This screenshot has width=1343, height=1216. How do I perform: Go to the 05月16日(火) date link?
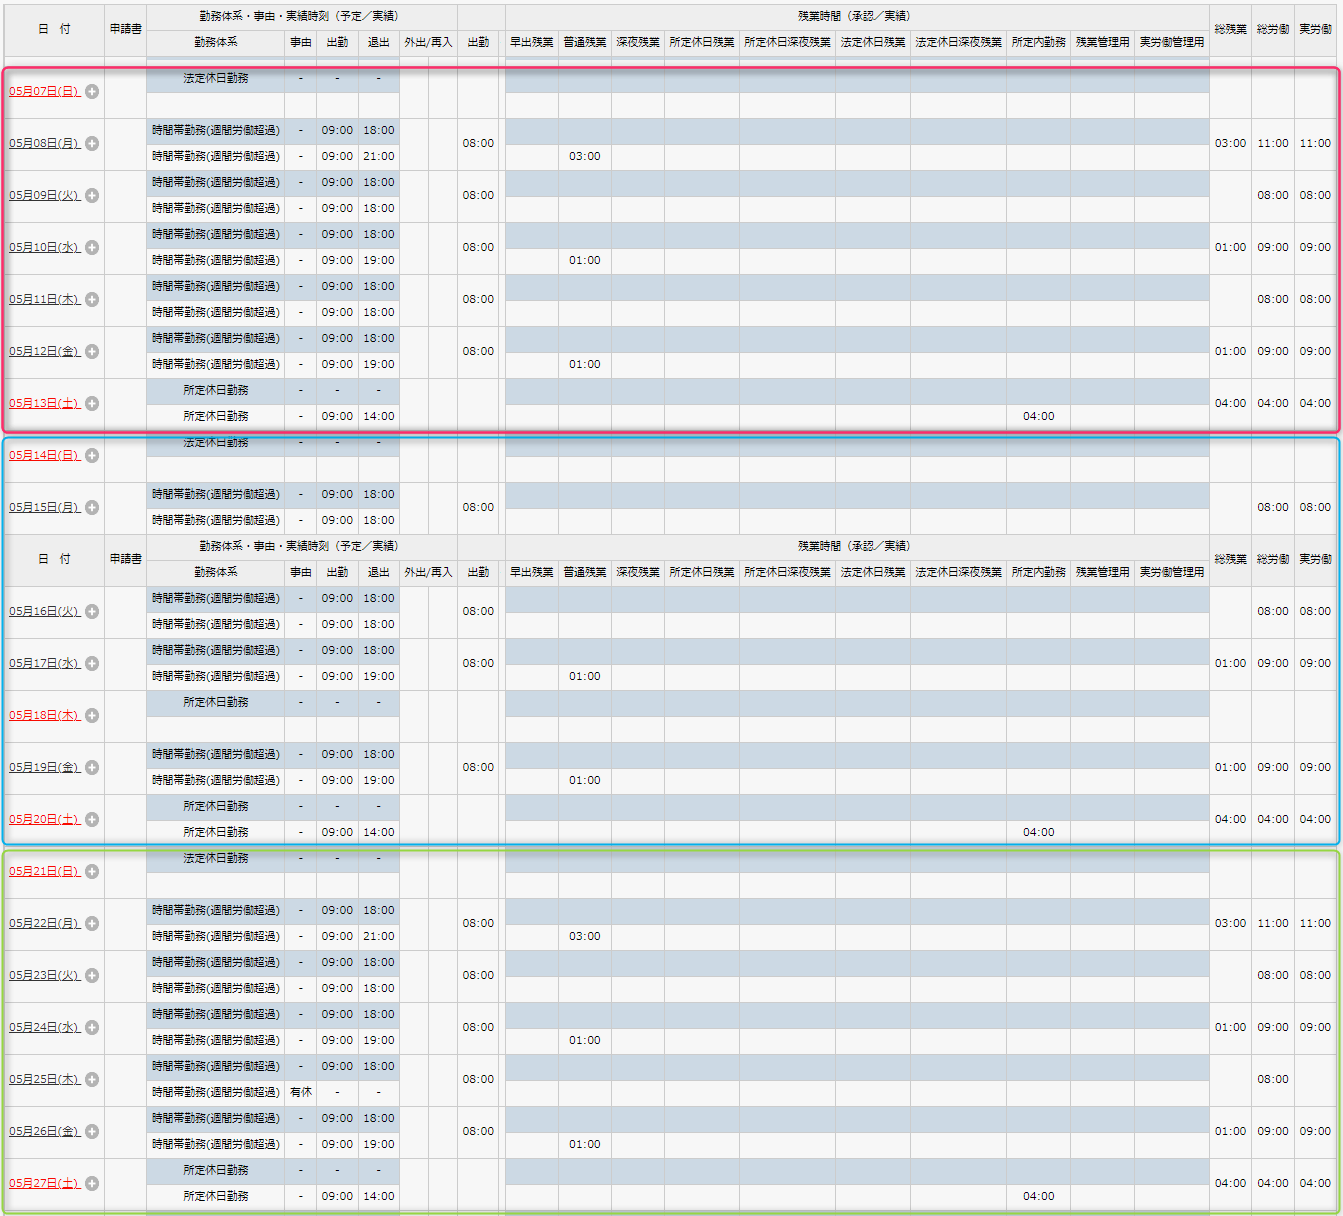click(44, 612)
